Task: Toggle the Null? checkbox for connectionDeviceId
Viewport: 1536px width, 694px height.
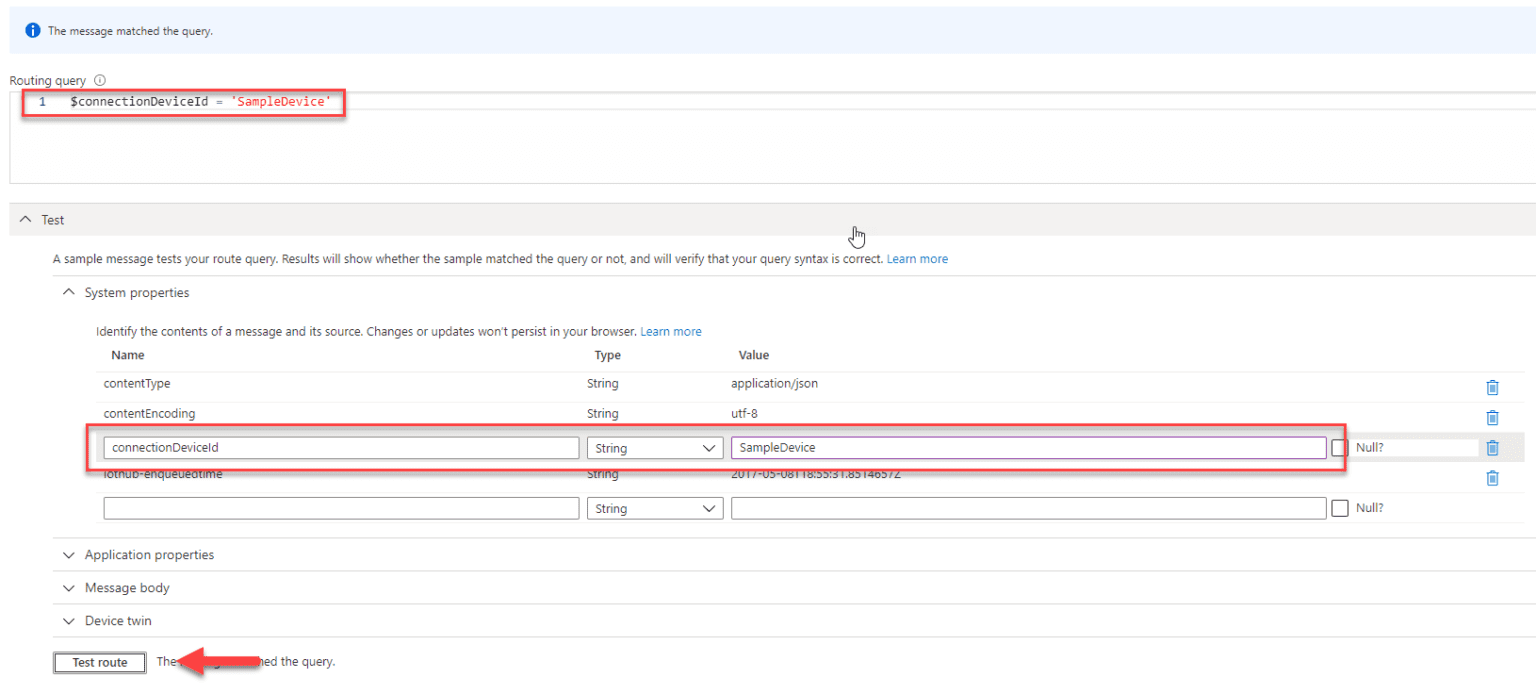Action: click(1340, 447)
